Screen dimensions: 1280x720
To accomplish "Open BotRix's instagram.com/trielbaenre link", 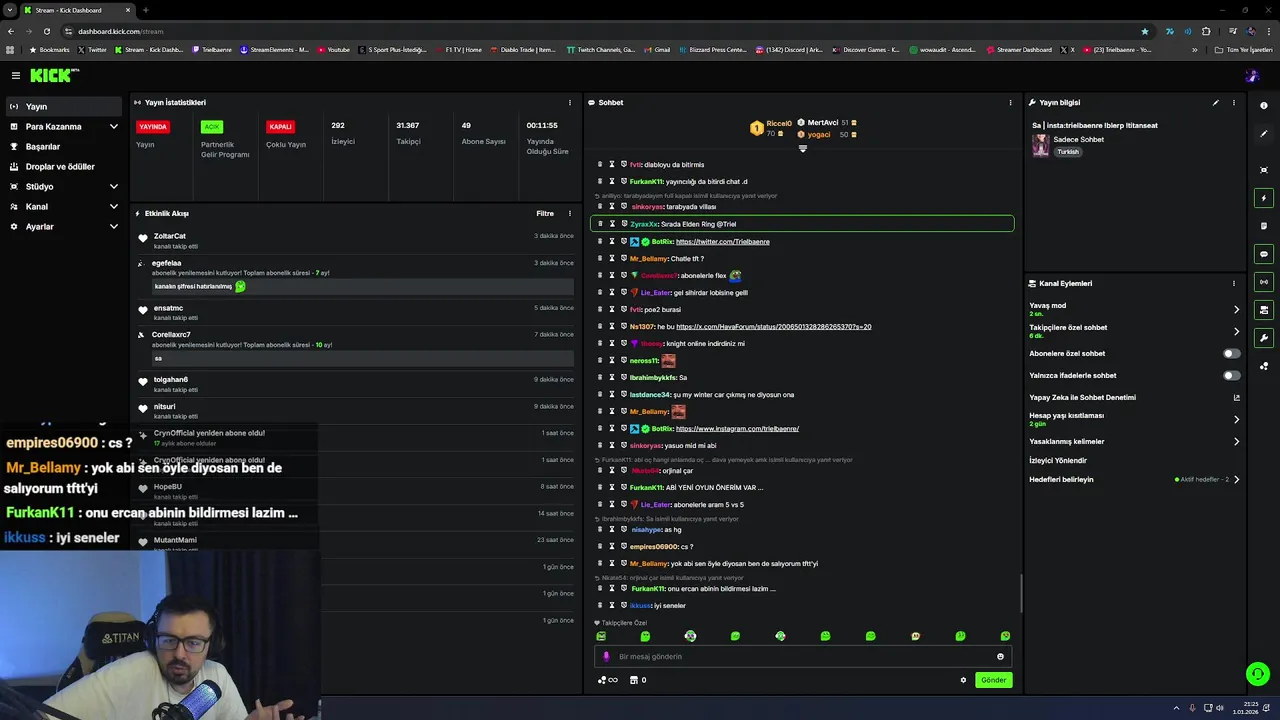I will point(737,428).
